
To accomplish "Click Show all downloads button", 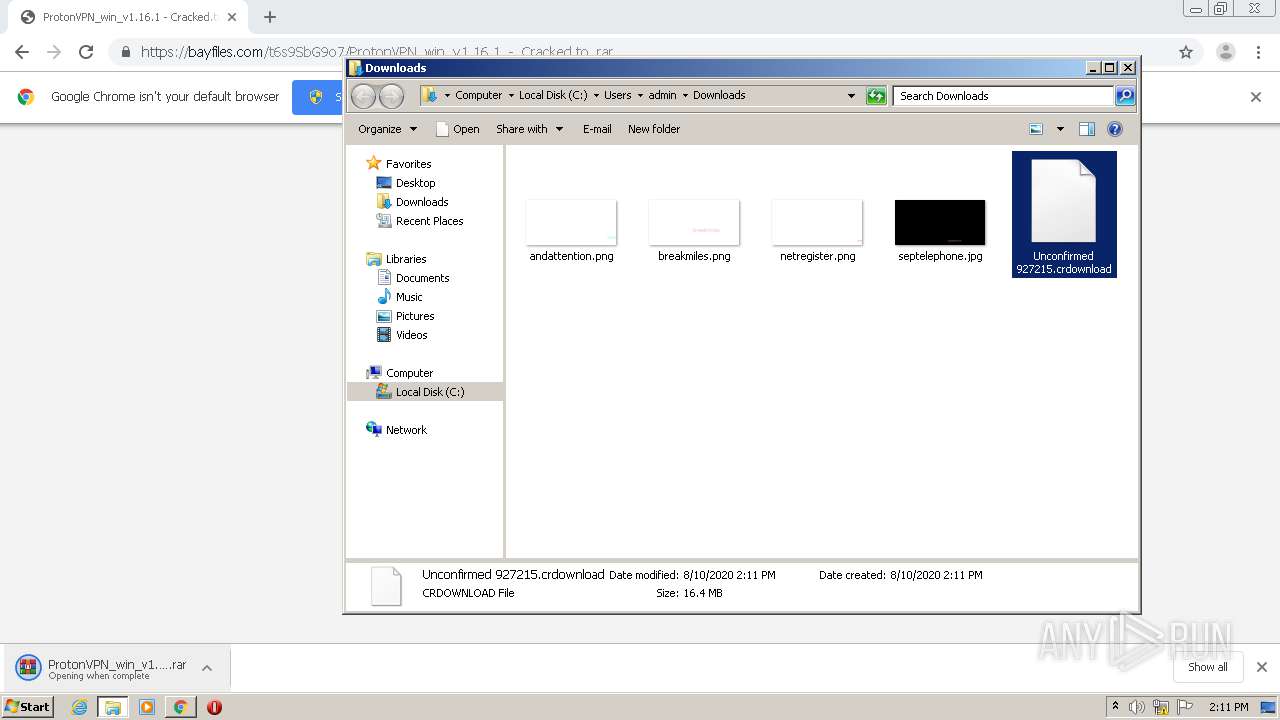I will tap(1208, 667).
